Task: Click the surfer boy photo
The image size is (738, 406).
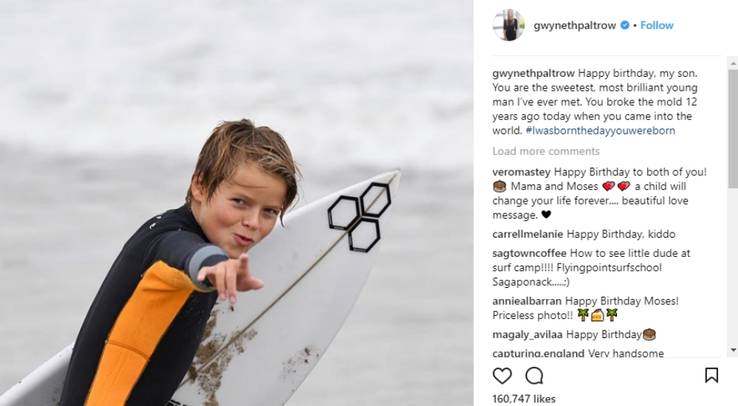Action: click(237, 203)
